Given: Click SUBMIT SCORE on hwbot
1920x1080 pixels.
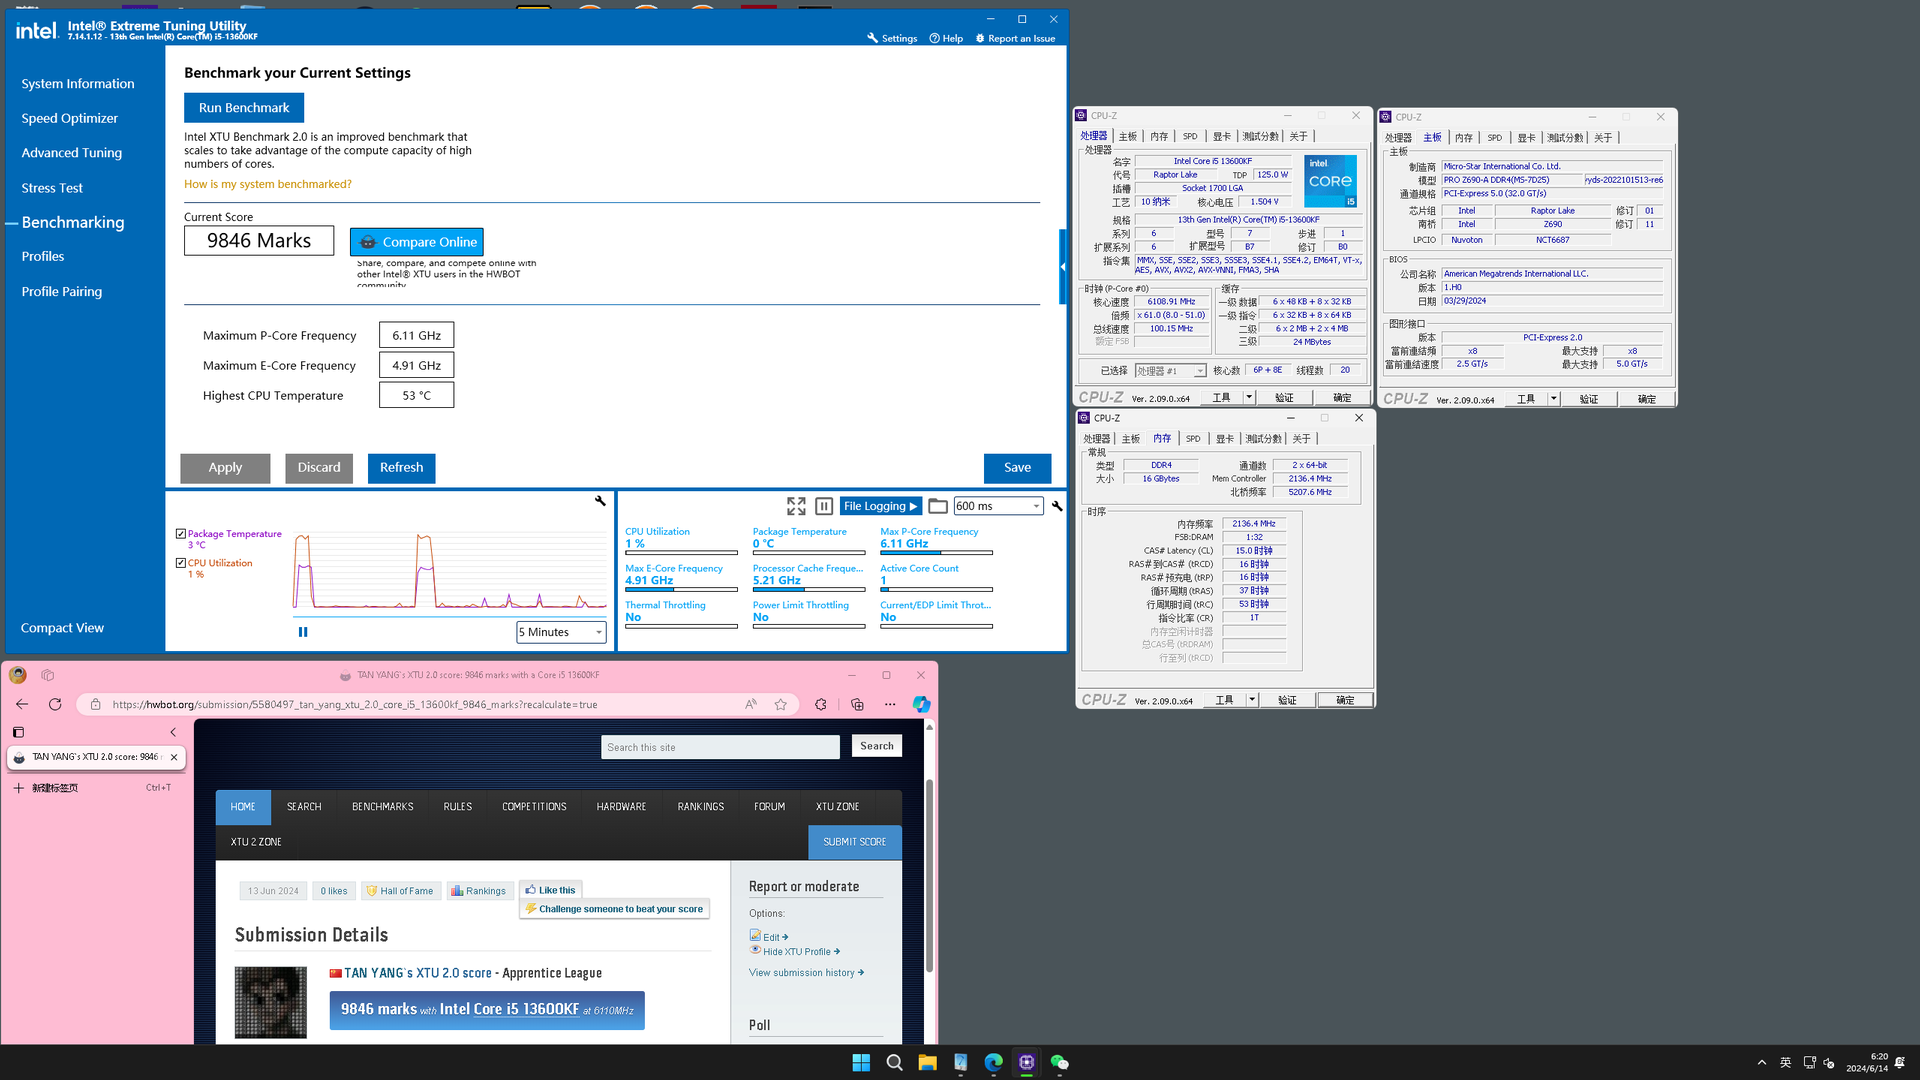Looking at the screenshot, I should coord(855,842).
